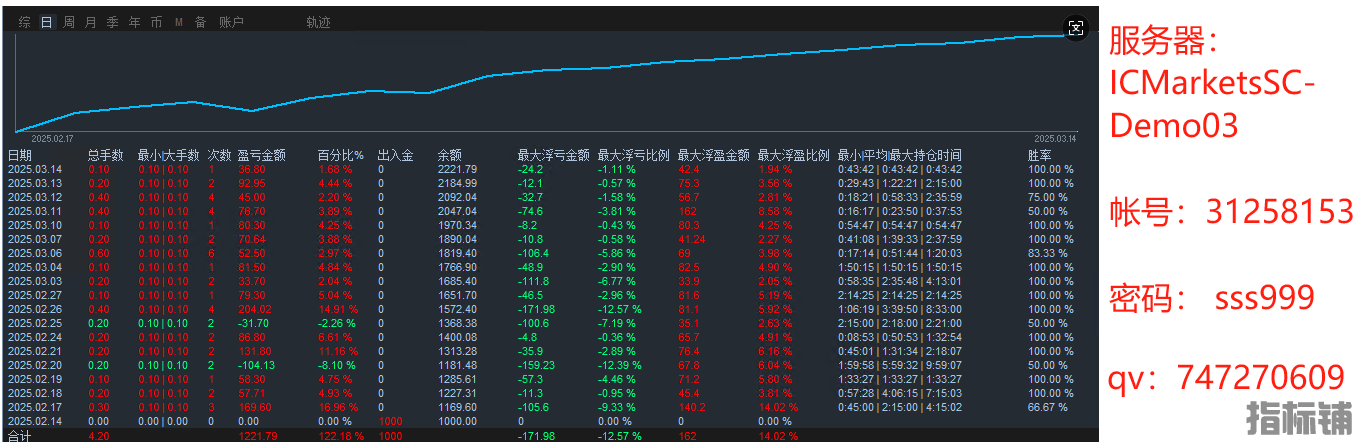Click the 日期 column header
Viewport: 1369px width, 443px height.
point(20,155)
